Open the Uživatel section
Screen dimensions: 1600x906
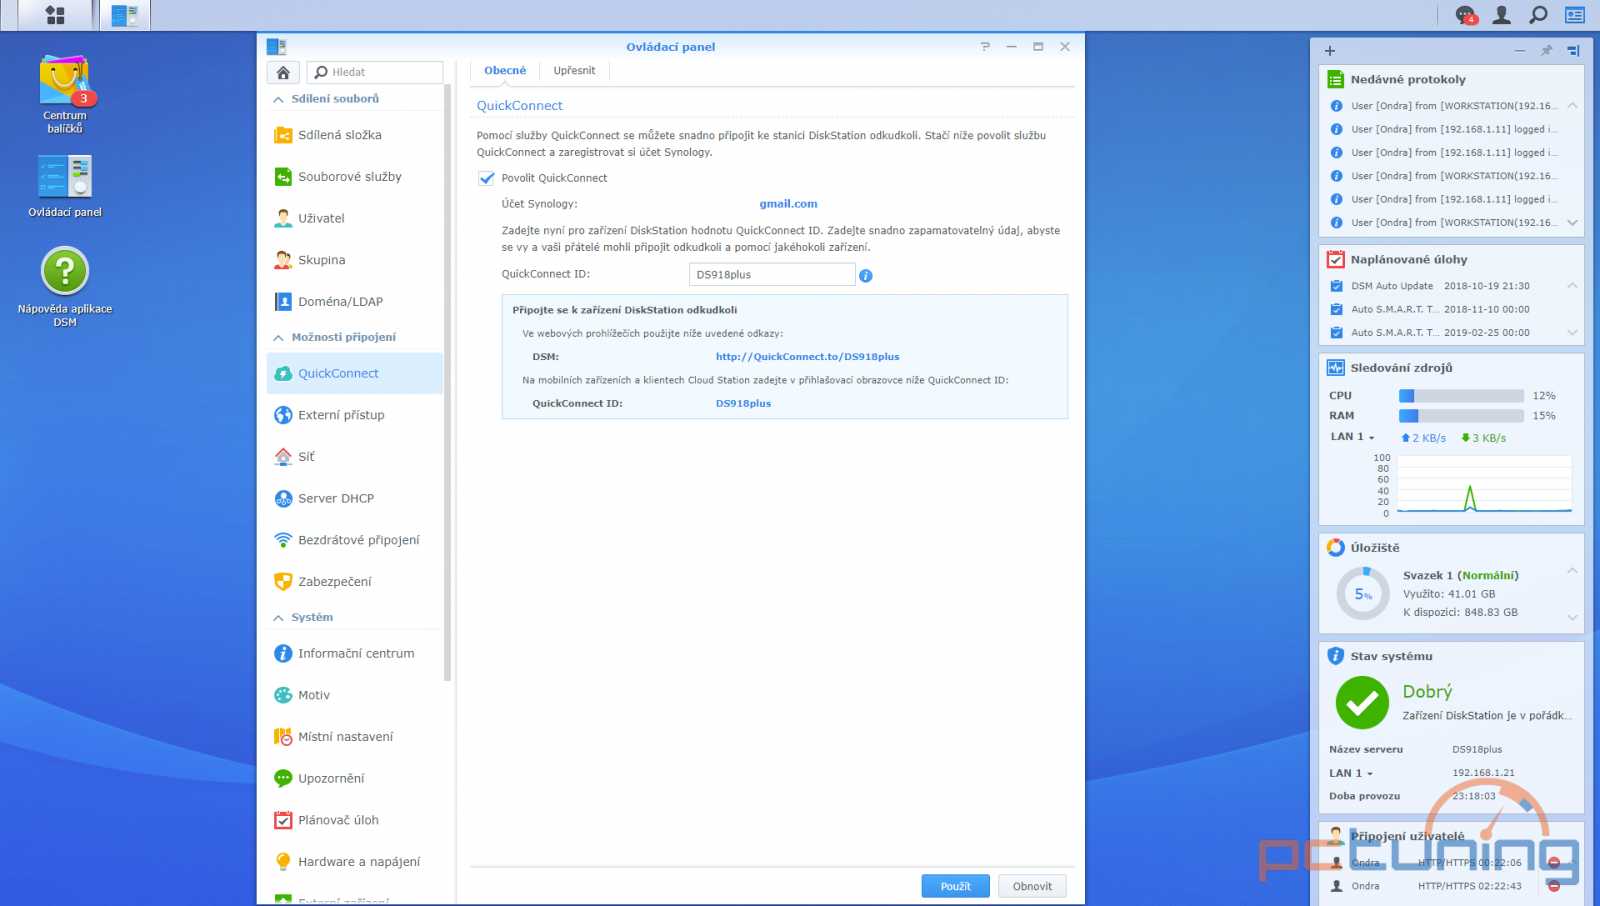point(355,218)
